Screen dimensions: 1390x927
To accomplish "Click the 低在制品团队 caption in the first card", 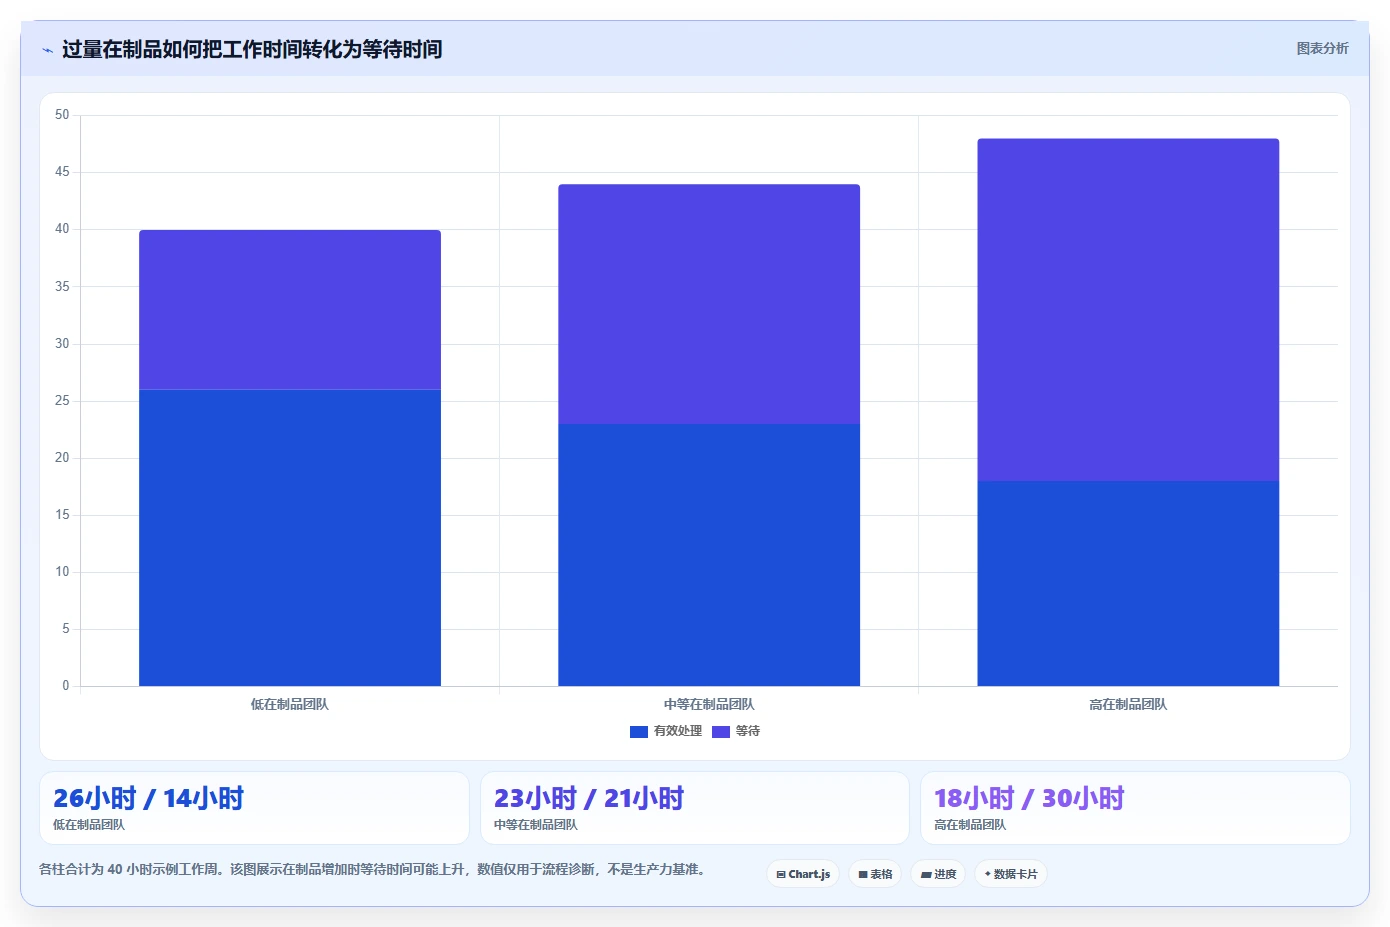I will pos(89,825).
